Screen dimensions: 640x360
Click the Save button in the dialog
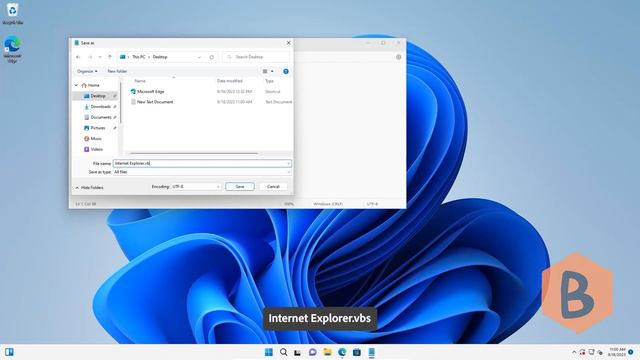tap(240, 187)
